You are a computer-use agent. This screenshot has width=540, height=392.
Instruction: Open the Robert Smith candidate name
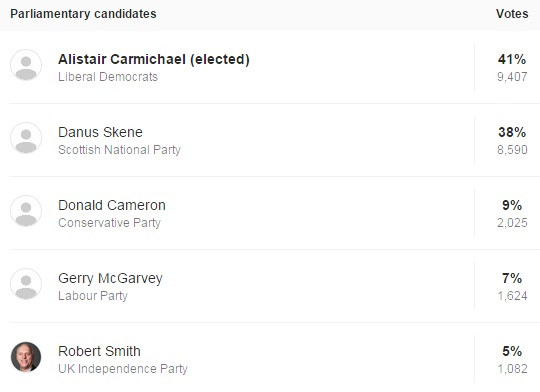pos(99,351)
